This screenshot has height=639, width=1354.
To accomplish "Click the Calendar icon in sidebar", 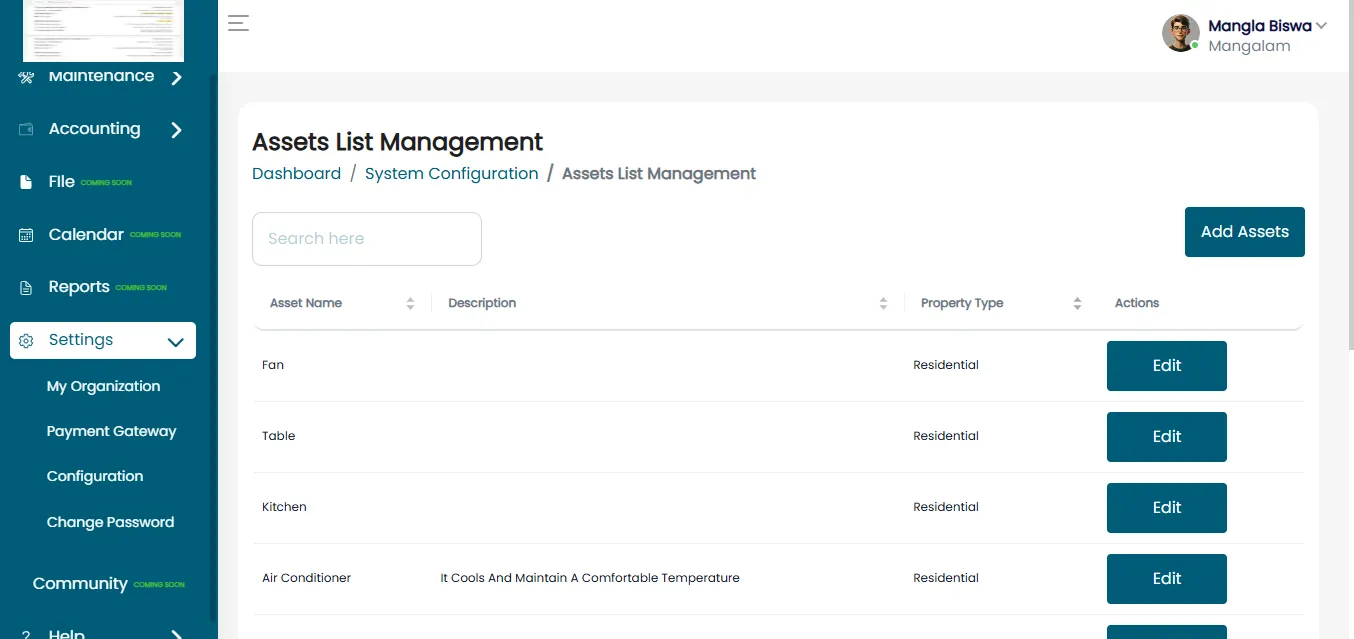I will (x=26, y=235).
